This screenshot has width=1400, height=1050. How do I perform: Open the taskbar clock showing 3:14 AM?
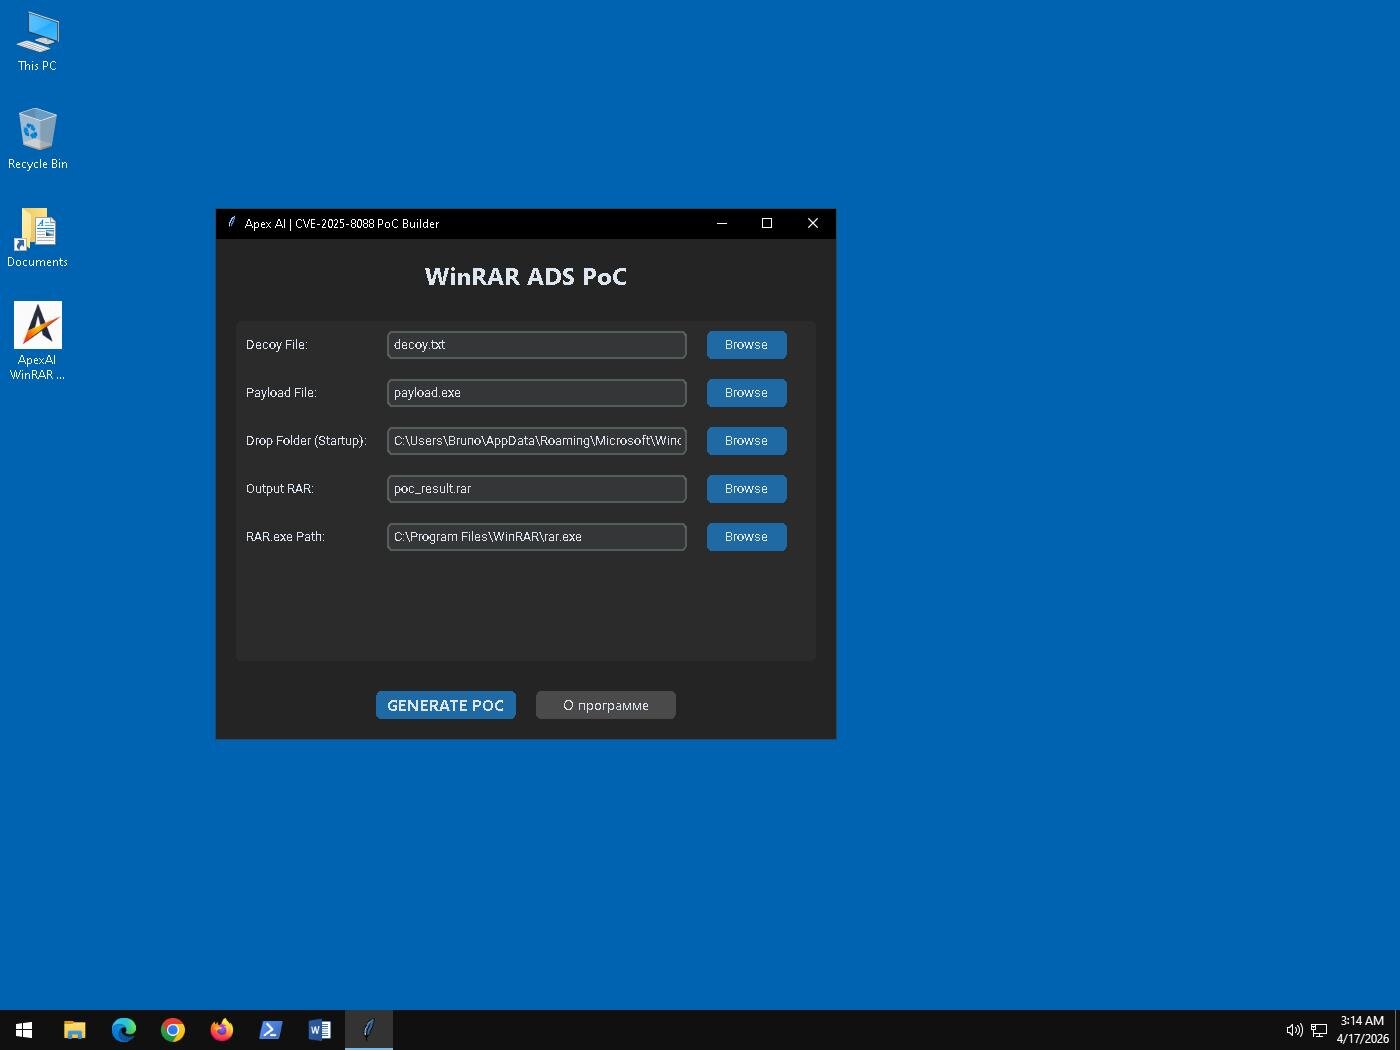click(x=1362, y=1030)
